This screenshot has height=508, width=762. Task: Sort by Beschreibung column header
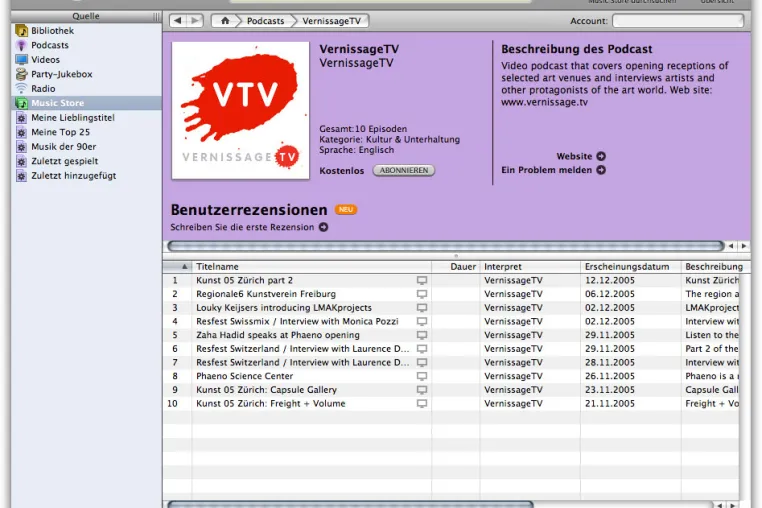pos(715,267)
